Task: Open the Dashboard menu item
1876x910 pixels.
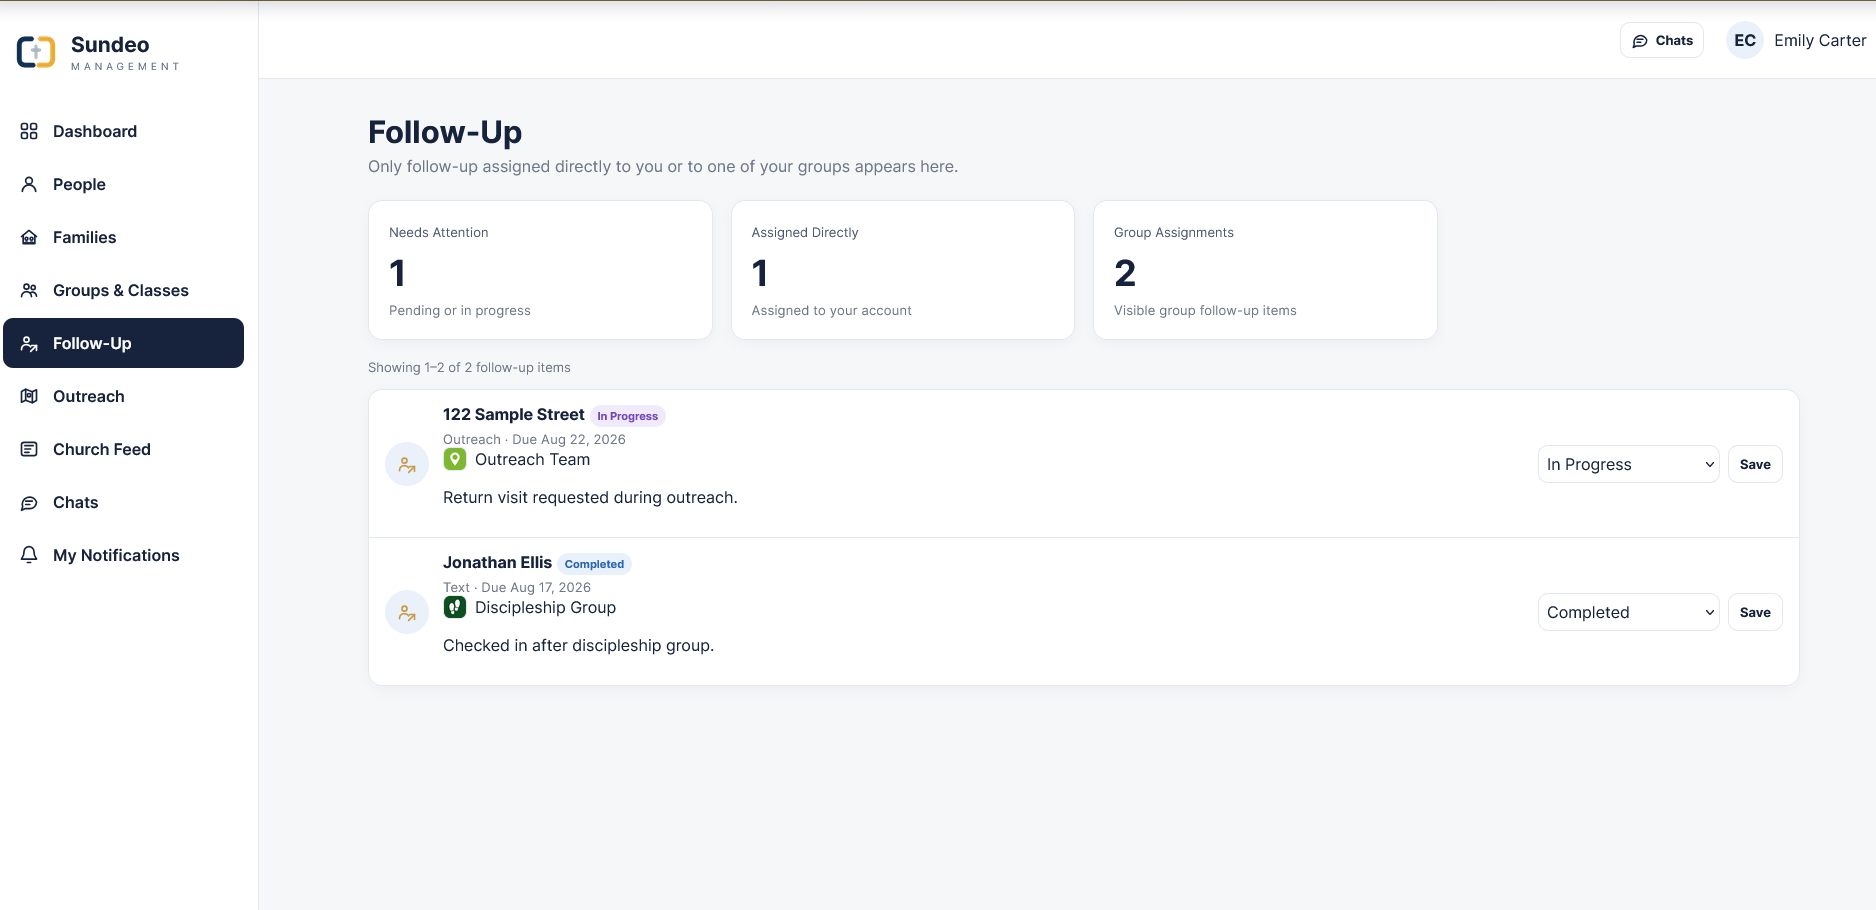Action: 124,131
